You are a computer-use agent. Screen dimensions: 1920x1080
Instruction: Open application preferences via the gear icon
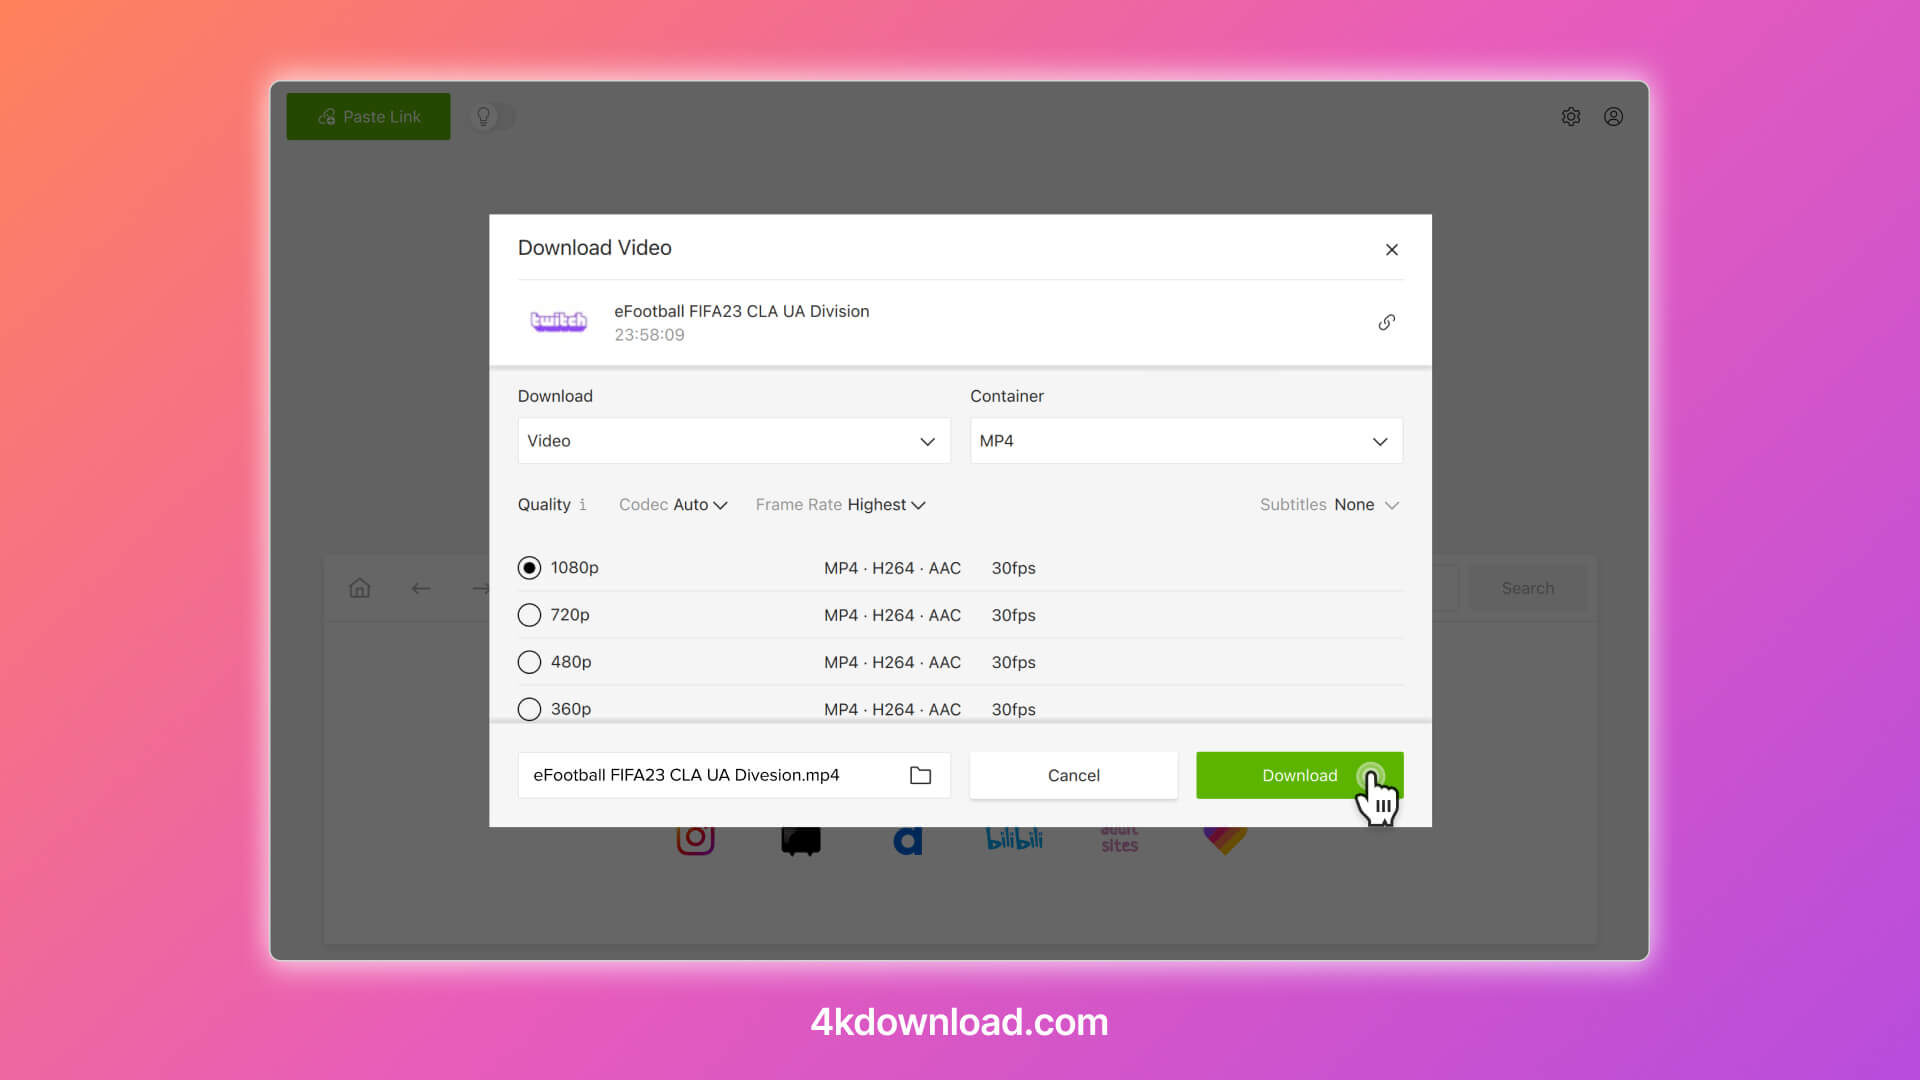point(1571,117)
